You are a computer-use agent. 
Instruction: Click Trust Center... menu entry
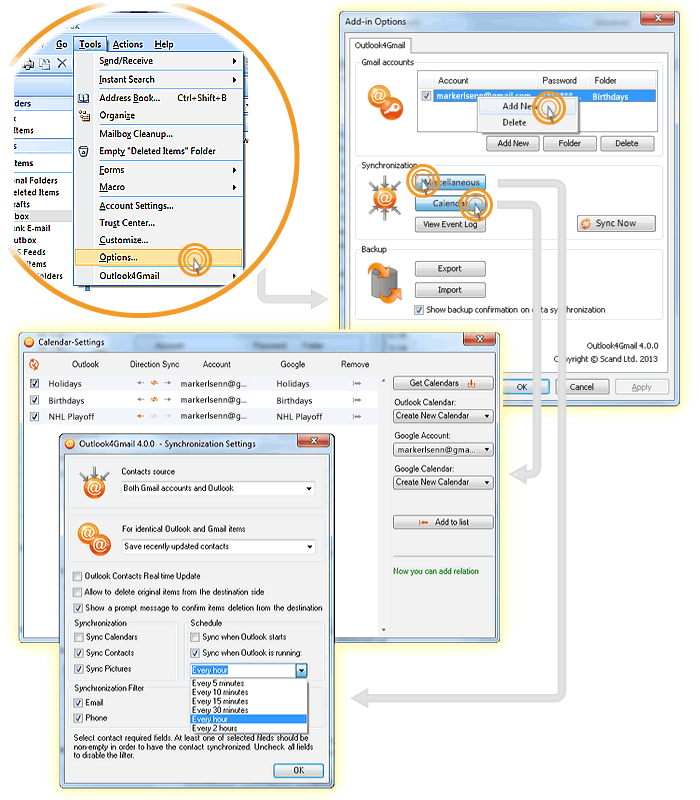[127, 223]
